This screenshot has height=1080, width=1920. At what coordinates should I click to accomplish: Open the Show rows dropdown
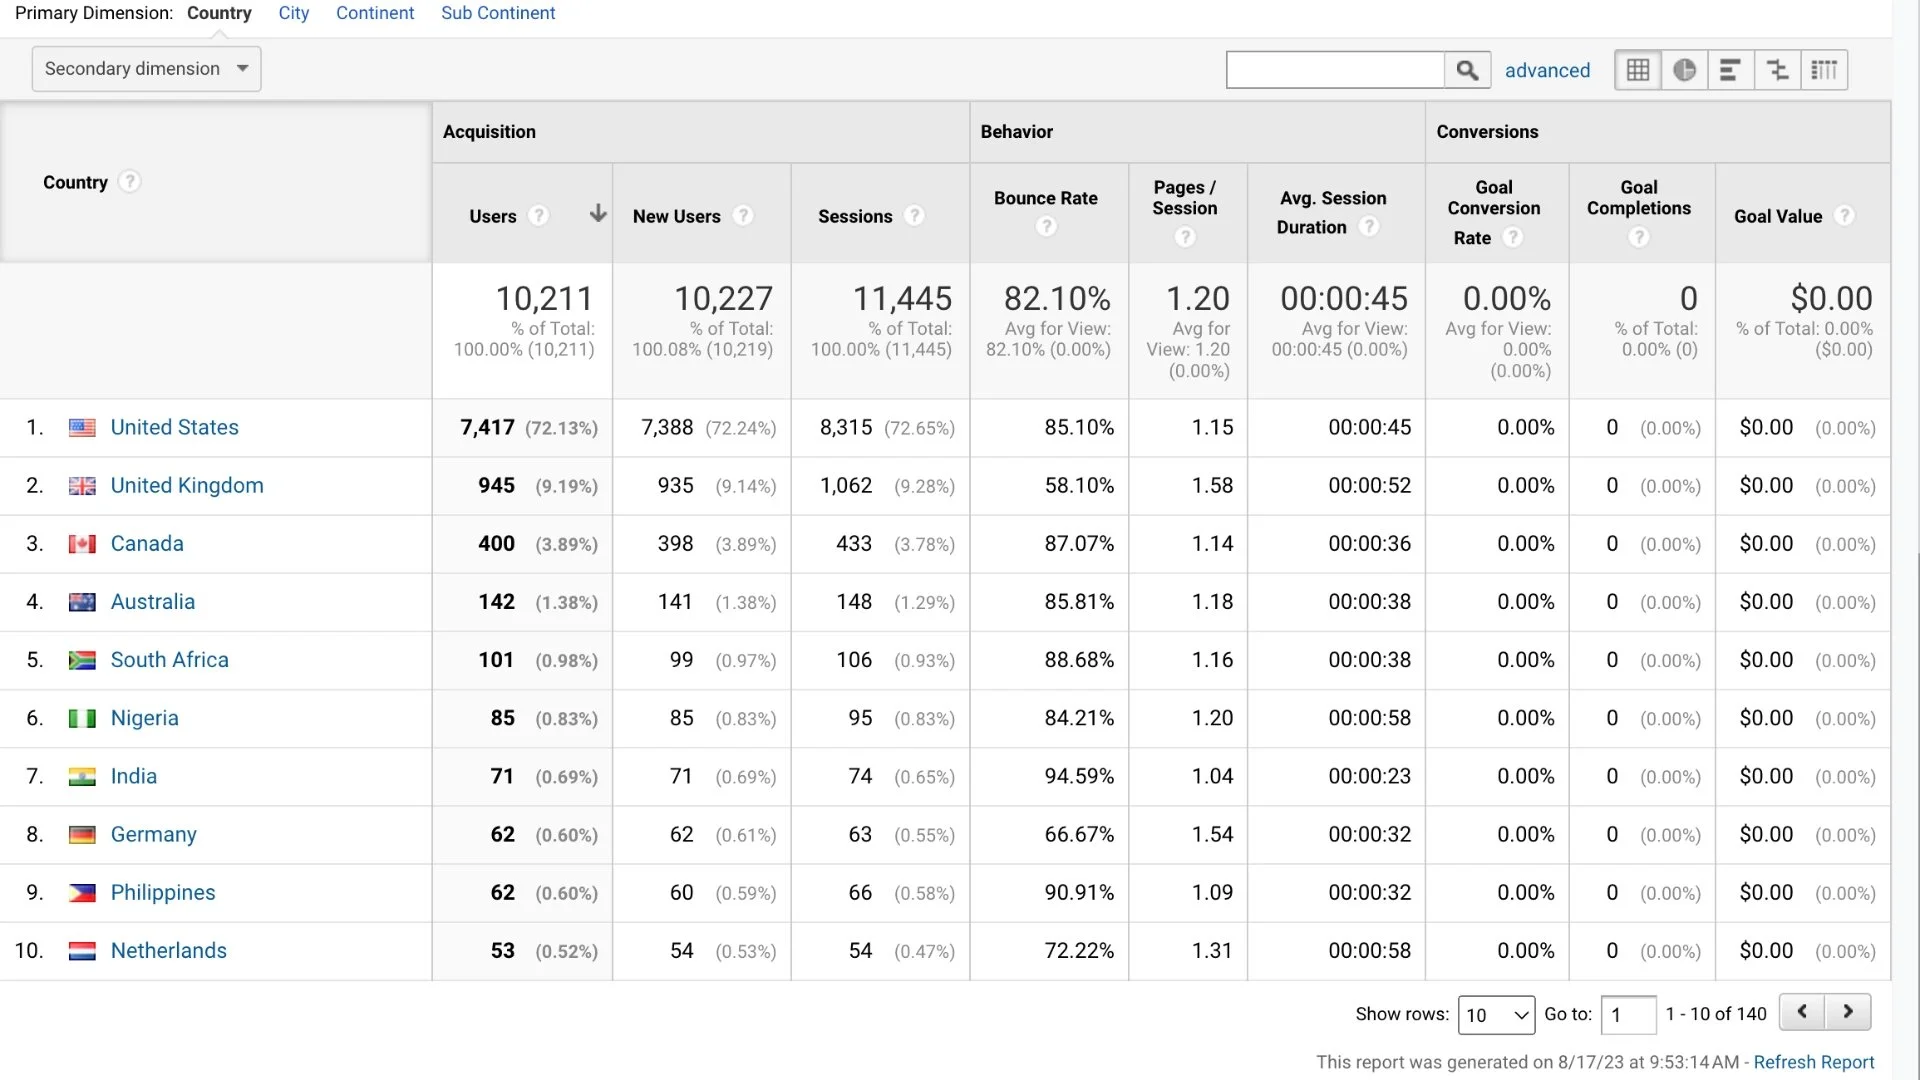1496,1015
